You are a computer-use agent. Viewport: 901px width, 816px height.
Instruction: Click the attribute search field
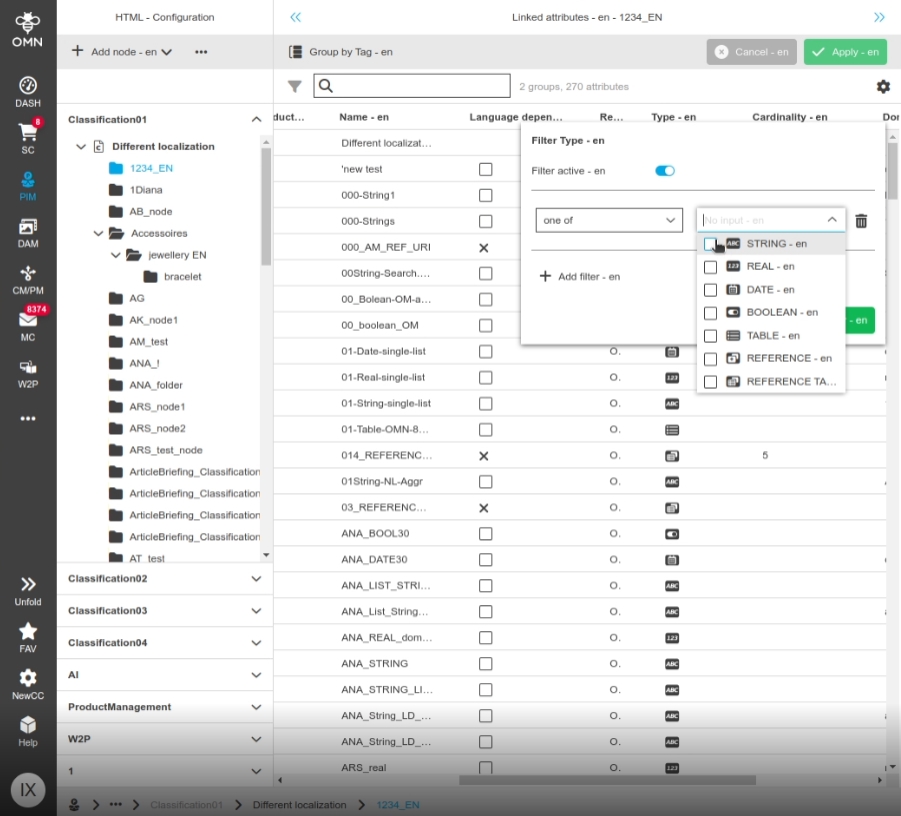(412, 86)
